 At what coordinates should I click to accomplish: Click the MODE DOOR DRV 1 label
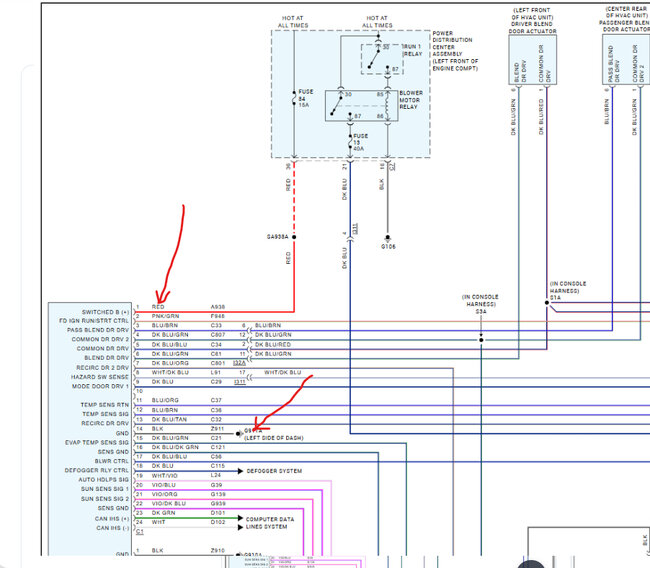click(x=100, y=386)
